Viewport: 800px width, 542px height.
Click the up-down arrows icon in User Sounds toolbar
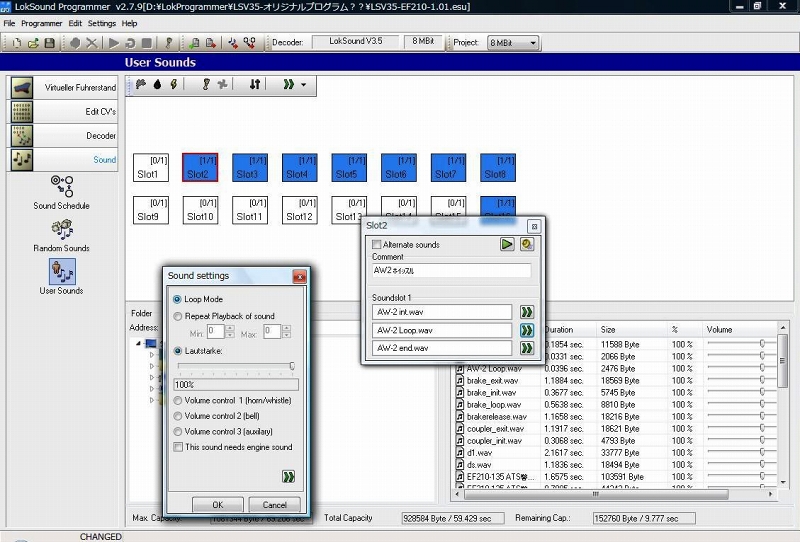coord(255,84)
